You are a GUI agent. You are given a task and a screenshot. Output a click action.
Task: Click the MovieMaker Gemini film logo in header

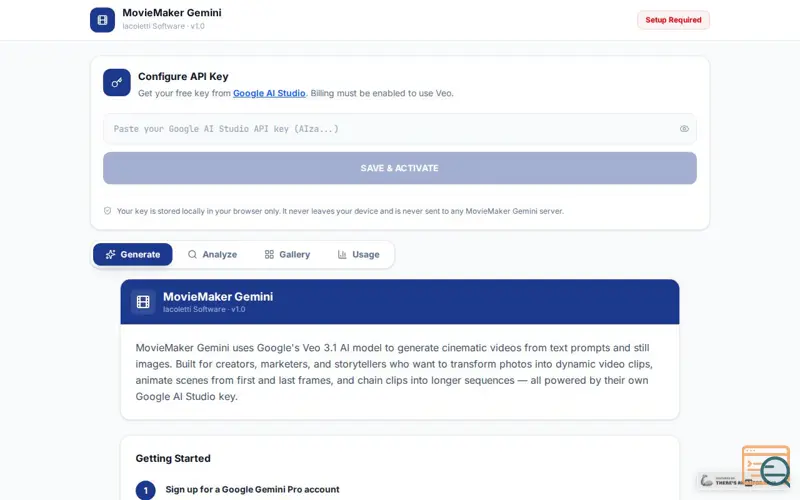pos(102,20)
